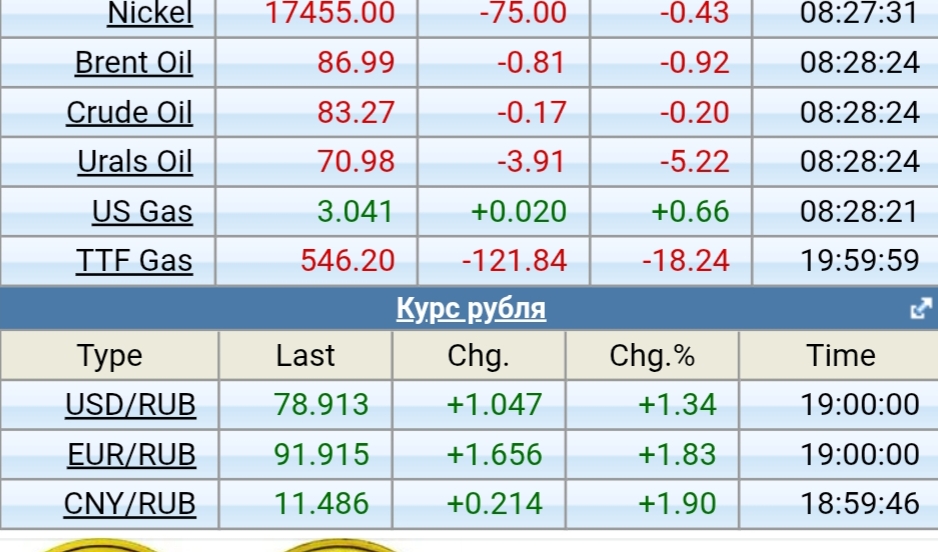Click the Last column header
Image resolution: width=938 pixels, height=552 pixels.
305,356
